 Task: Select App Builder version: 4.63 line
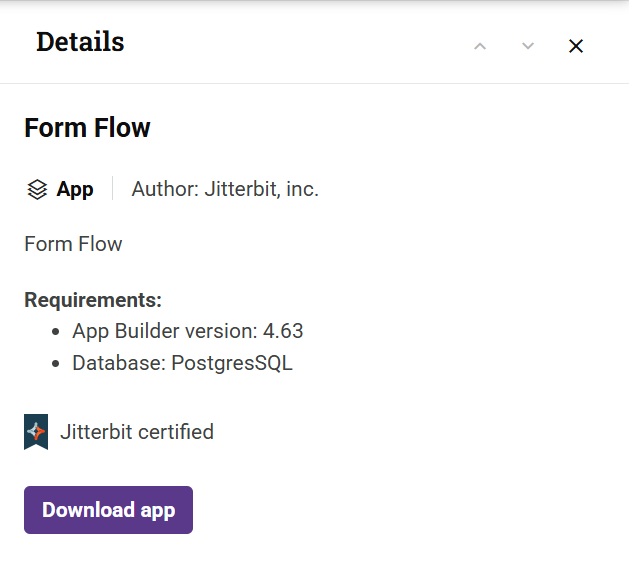click(188, 331)
